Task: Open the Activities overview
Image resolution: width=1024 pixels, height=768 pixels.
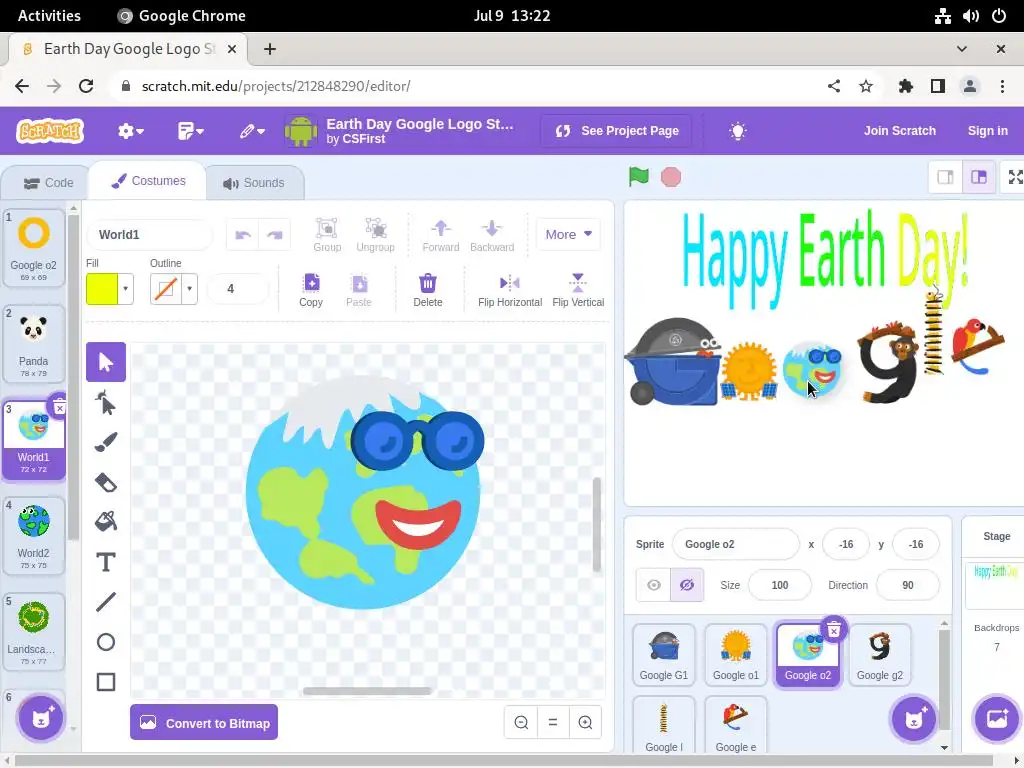Action: click(49, 16)
